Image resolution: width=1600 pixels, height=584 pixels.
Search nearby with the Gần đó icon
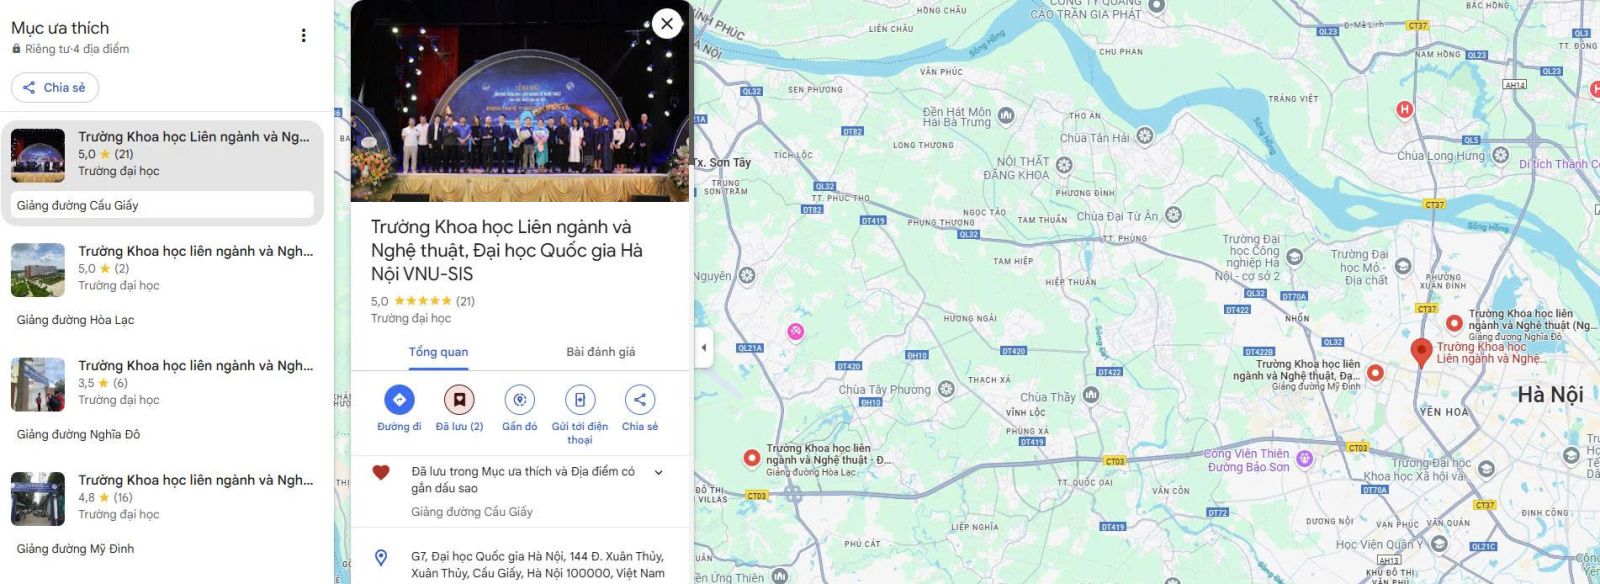pyautogui.click(x=519, y=400)
